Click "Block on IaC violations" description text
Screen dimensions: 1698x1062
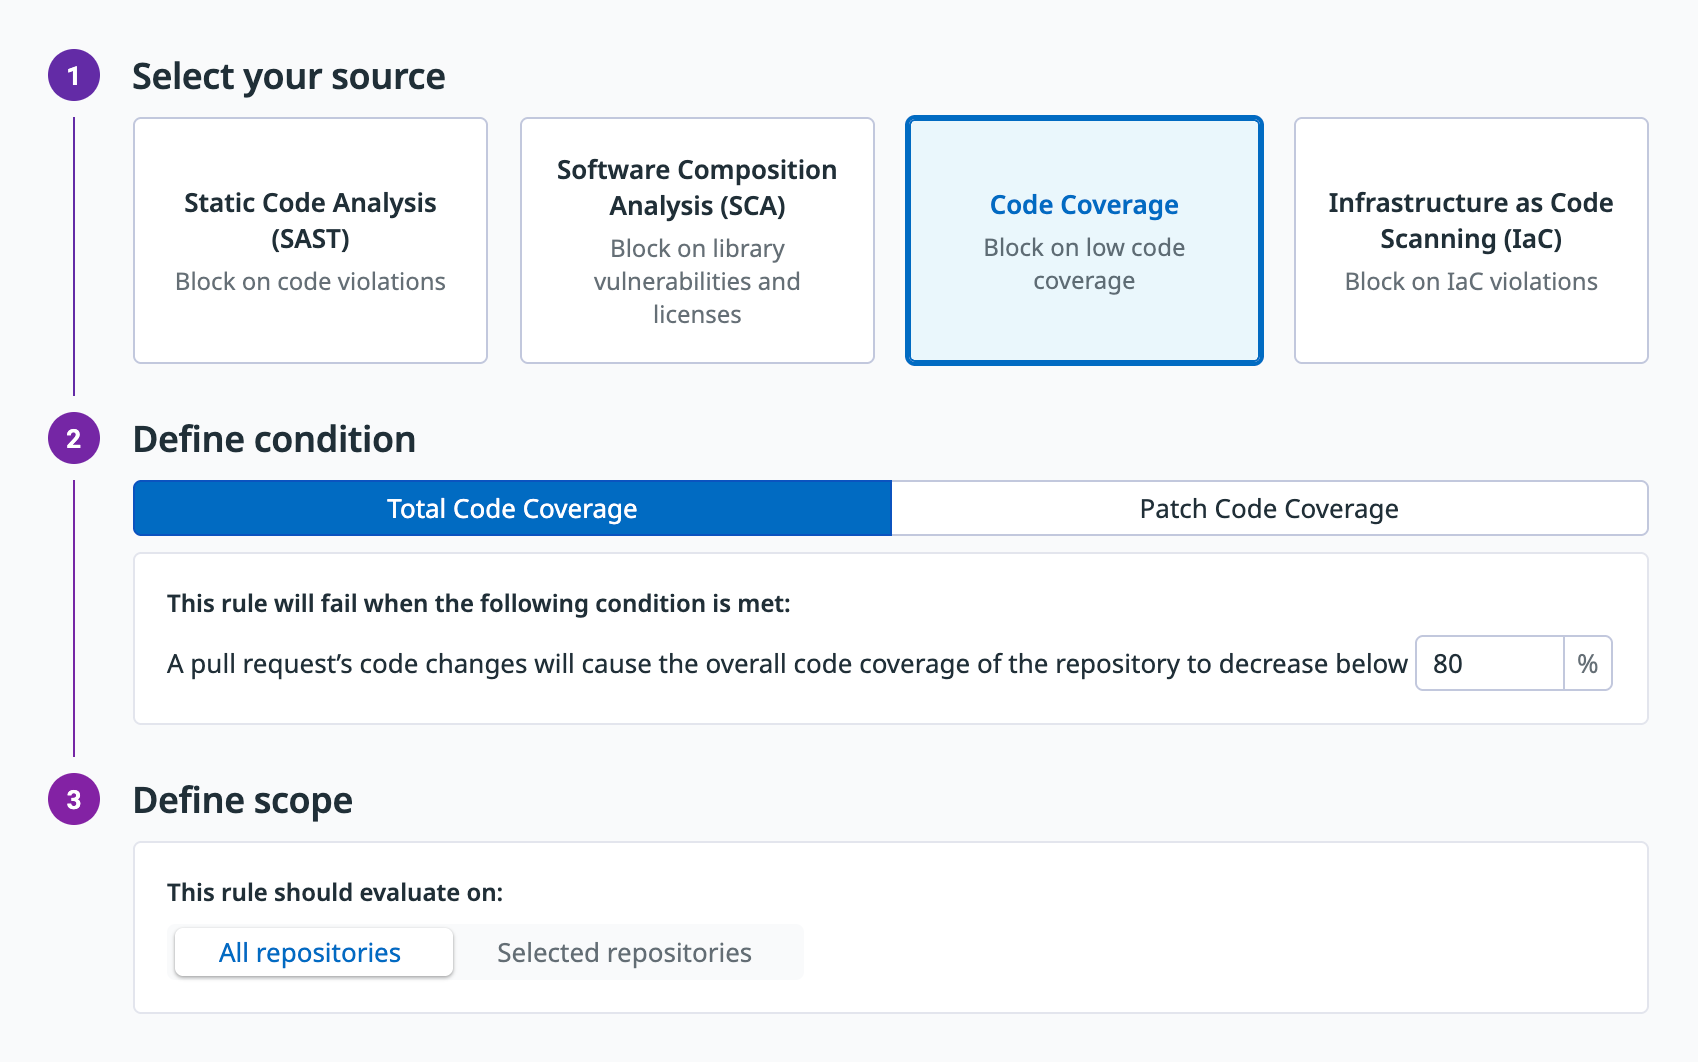point(1470,282)
